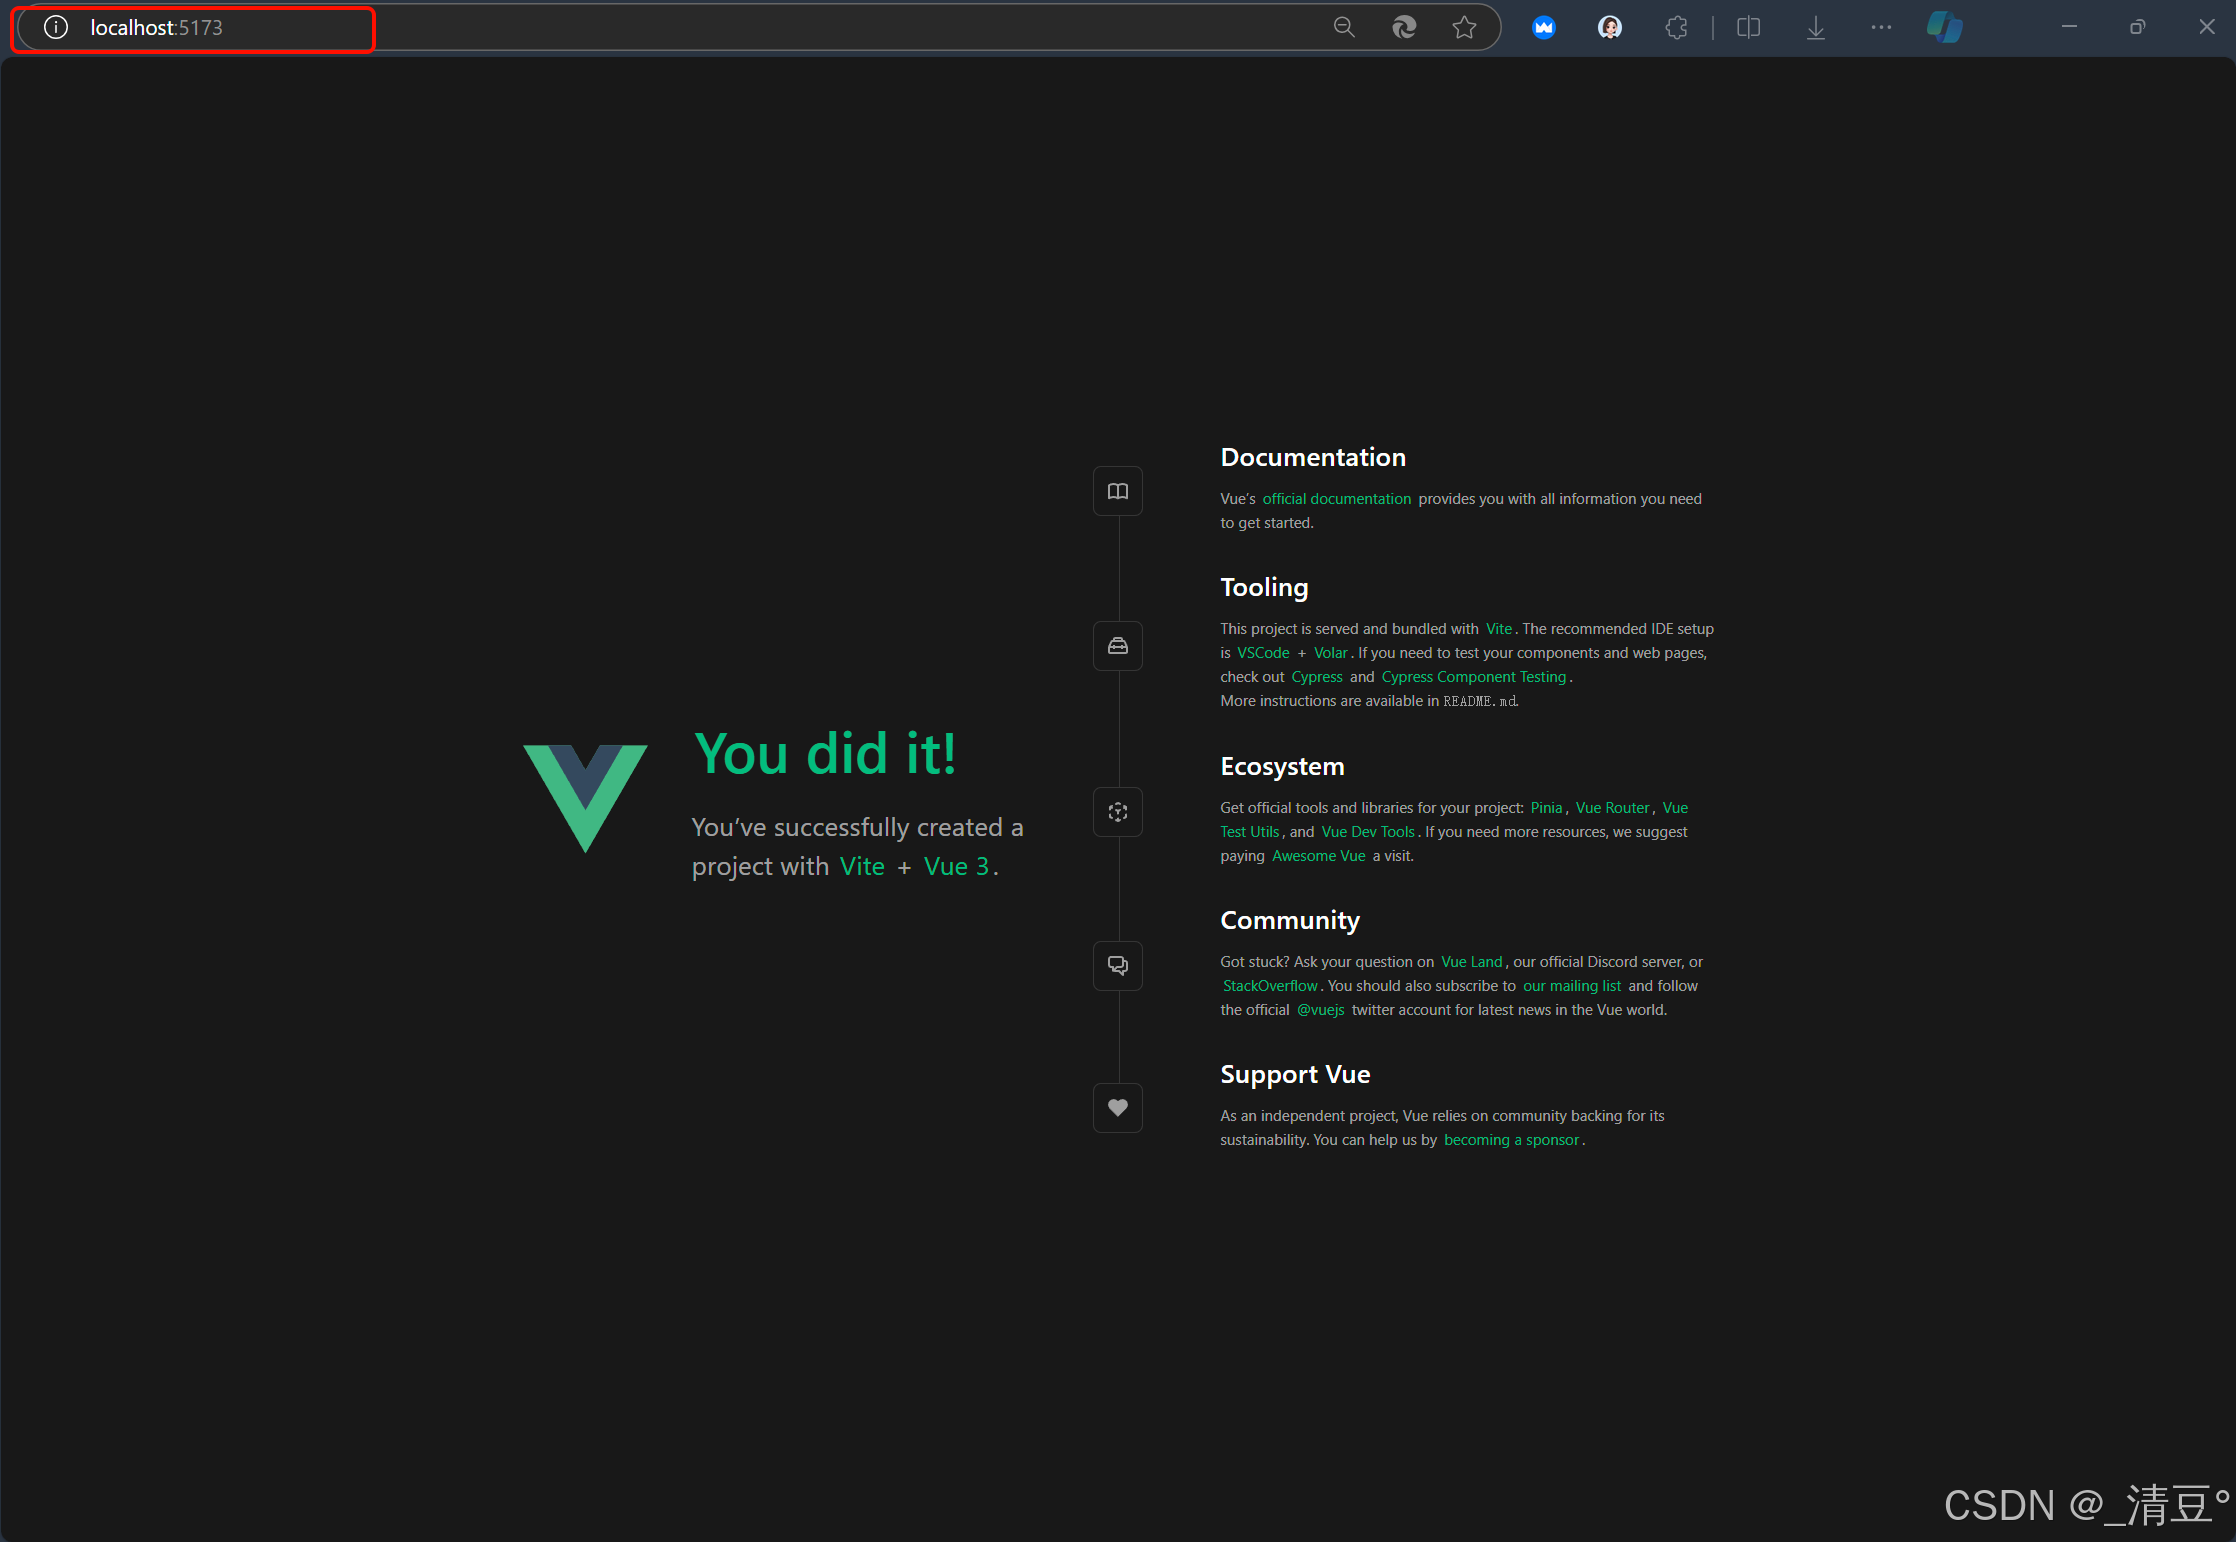This screenshot has height=1542, width=2236.
Task: Open the Cypress Component Testing link
Action: 1474,677
